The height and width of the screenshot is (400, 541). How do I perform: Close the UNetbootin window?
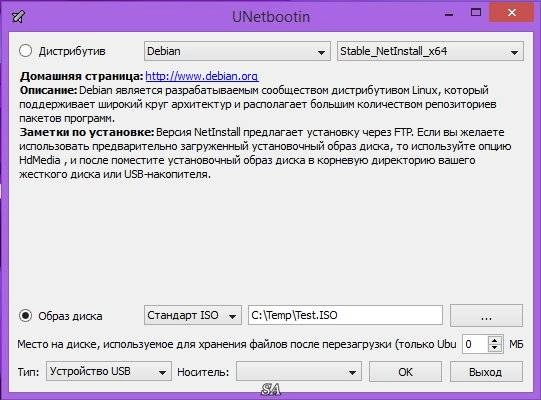click(512, 13)
